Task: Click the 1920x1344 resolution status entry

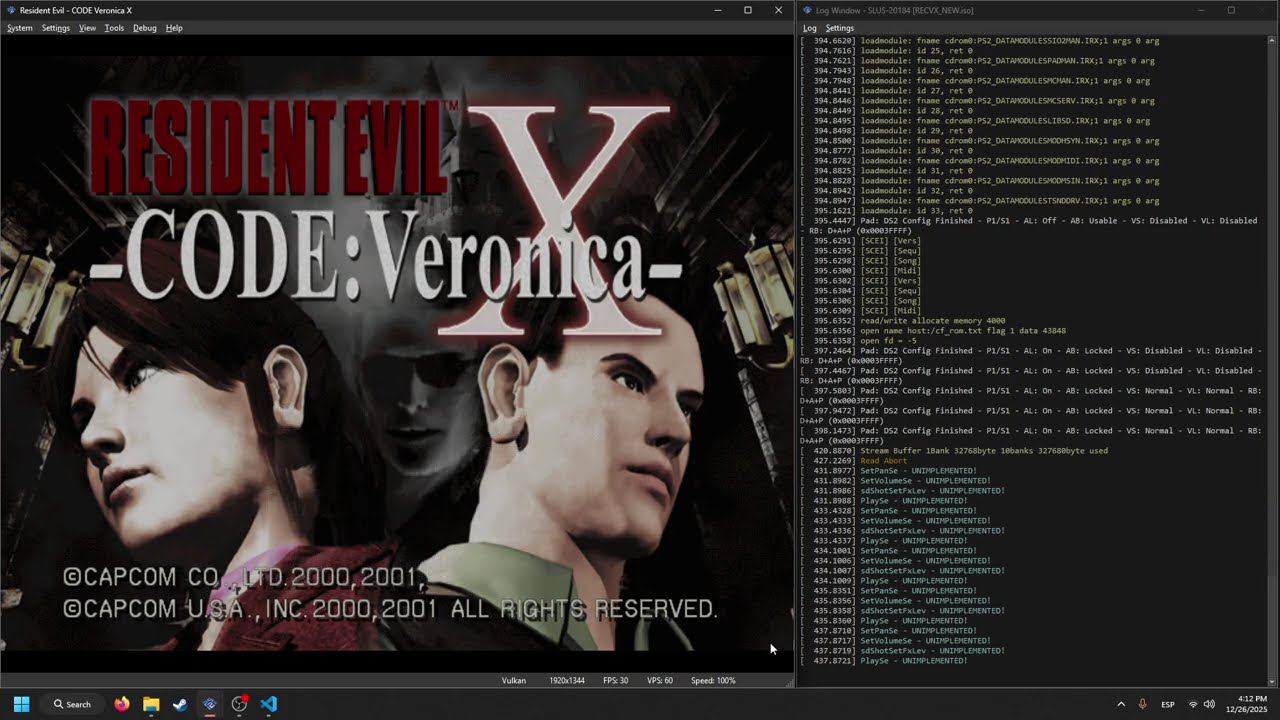Action: [567, 680]
